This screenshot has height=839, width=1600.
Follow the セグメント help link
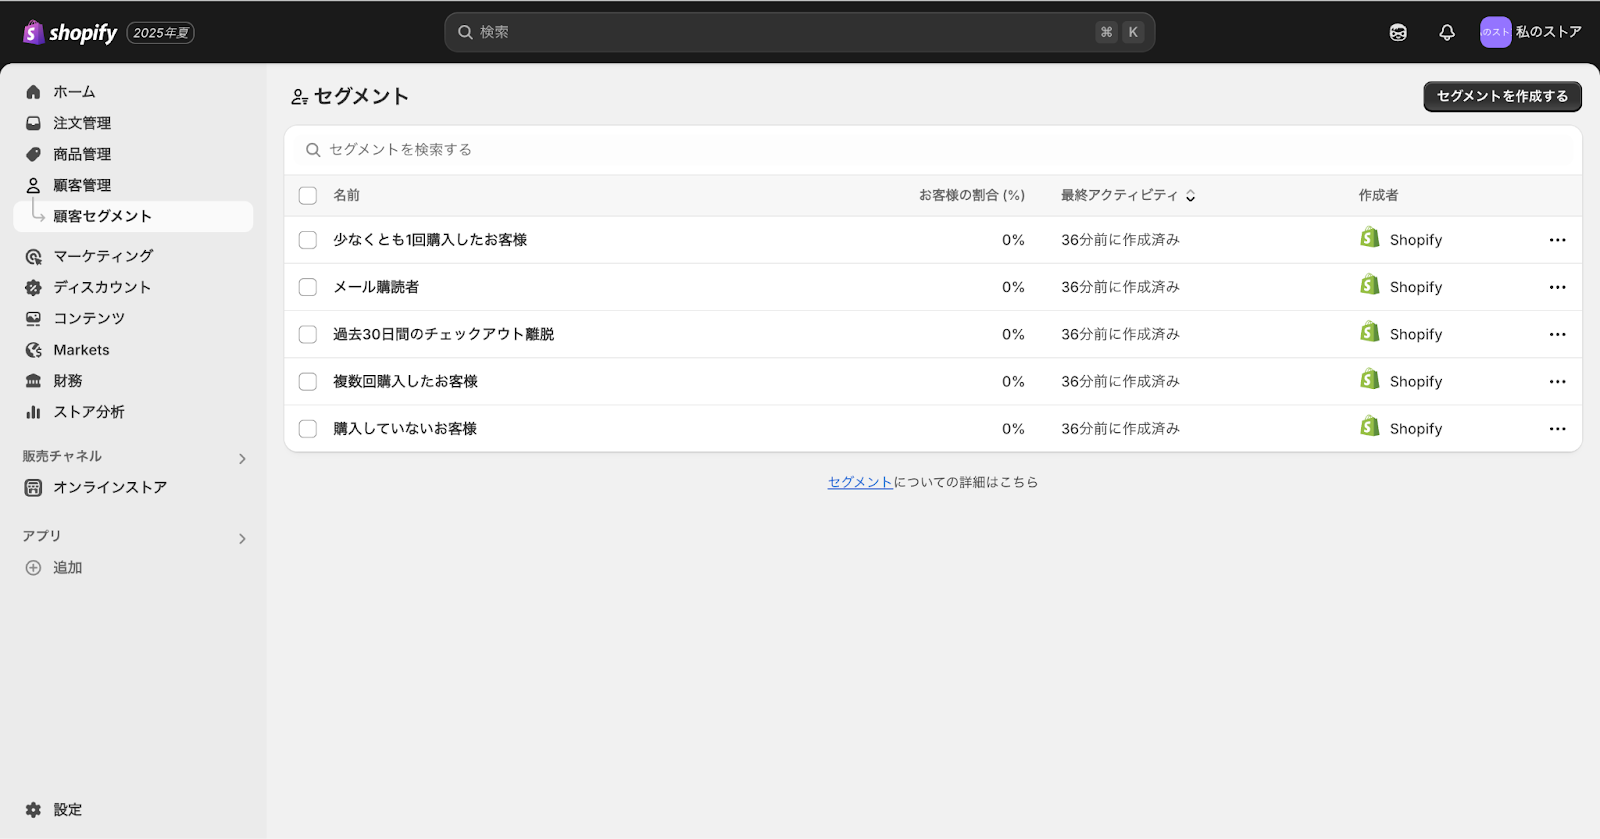coord(860,482)
